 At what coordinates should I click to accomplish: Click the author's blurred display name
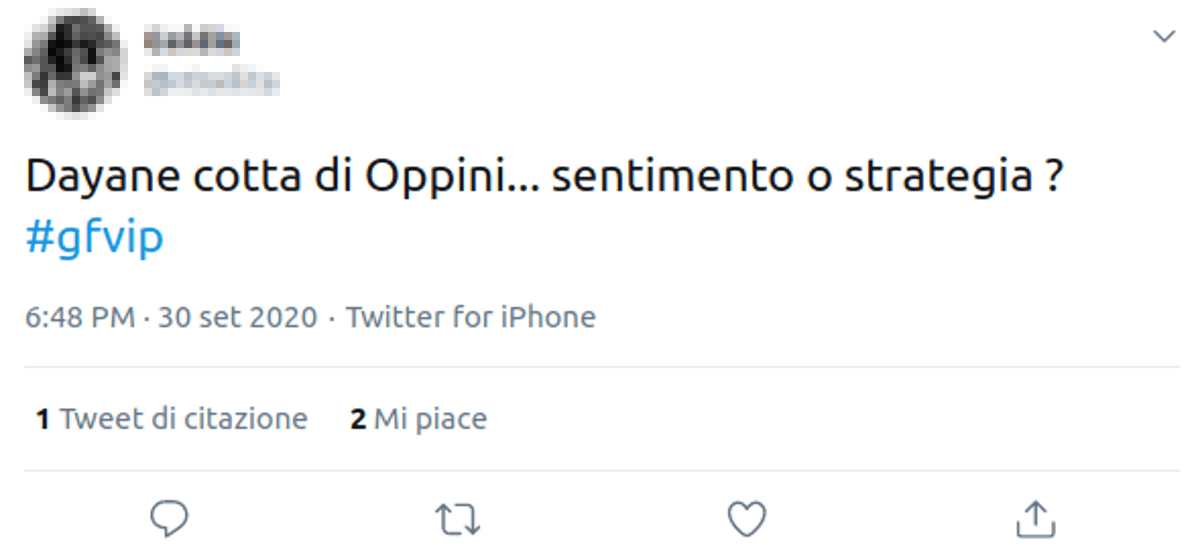click(x=192, y=40)
